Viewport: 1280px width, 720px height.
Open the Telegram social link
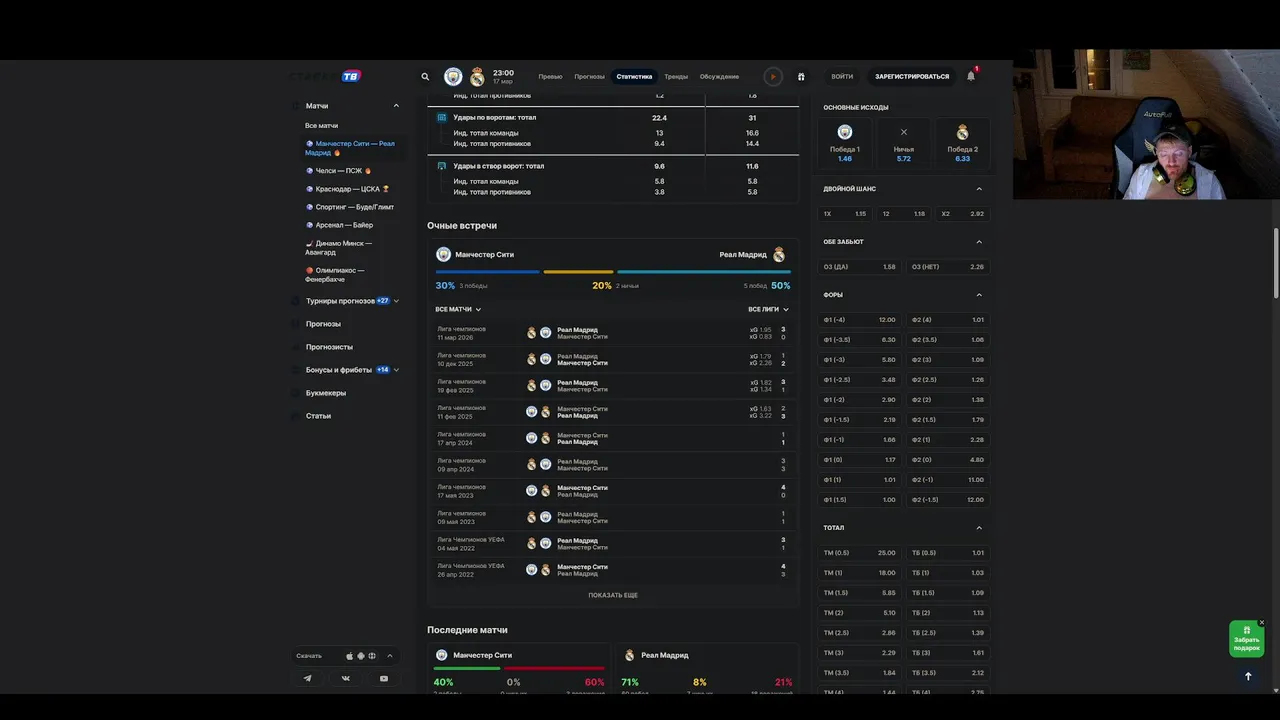click(x=308, y=678)
